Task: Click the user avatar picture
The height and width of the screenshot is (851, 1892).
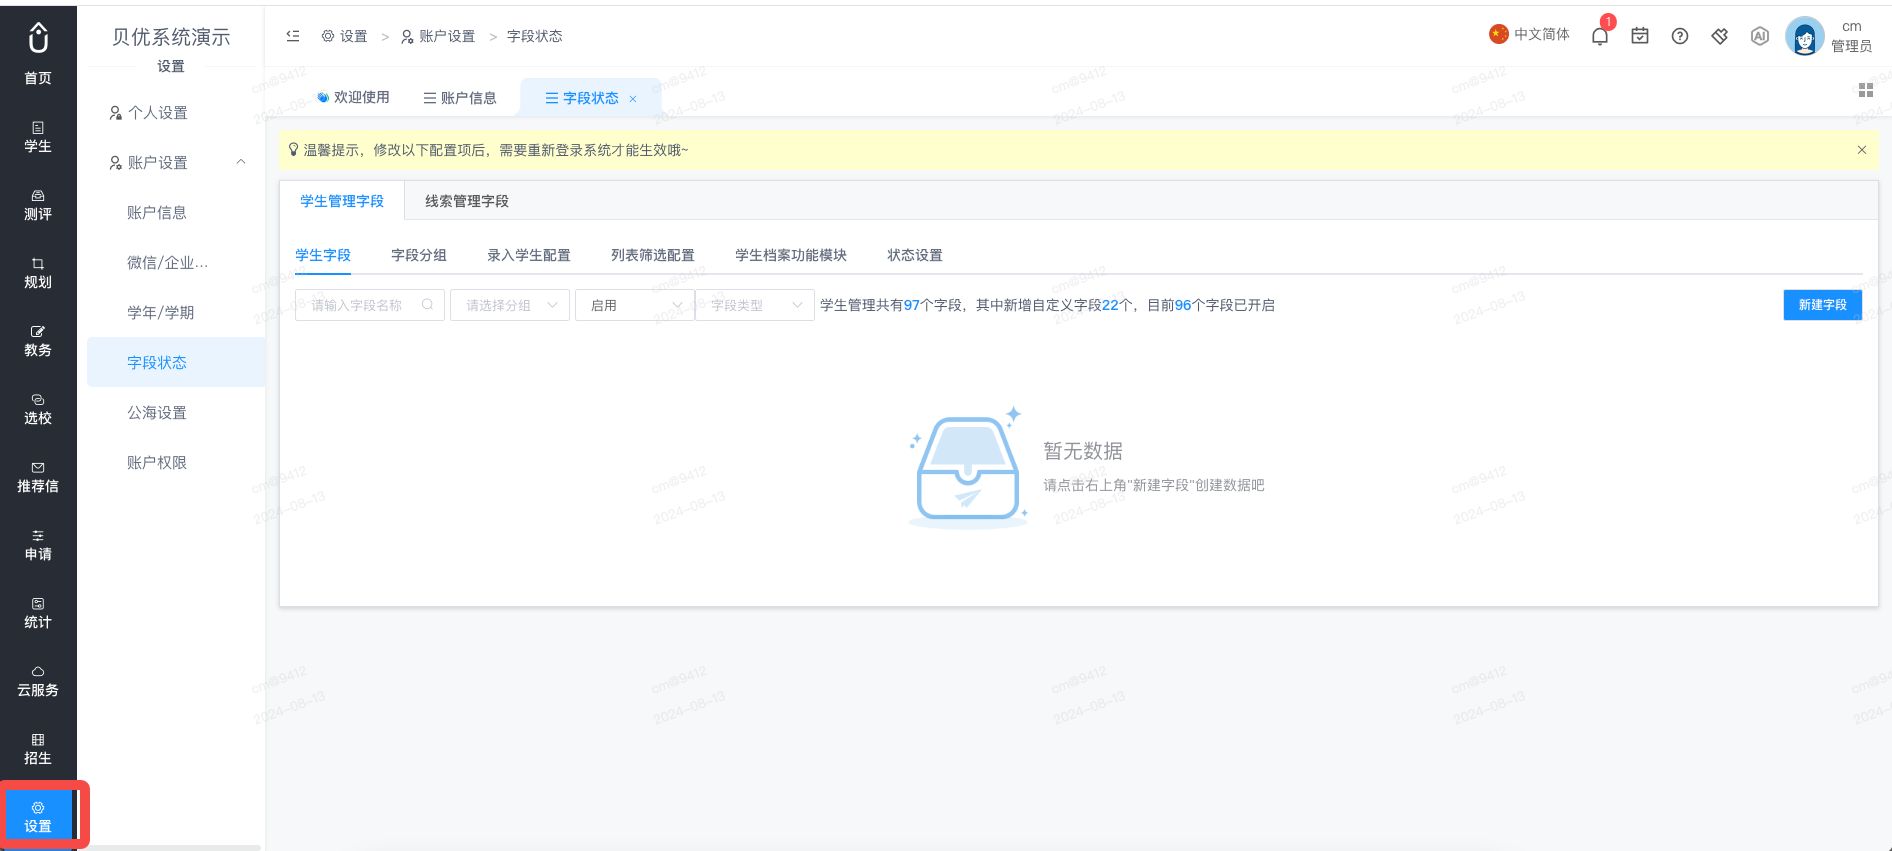Action: (1804, 37)
